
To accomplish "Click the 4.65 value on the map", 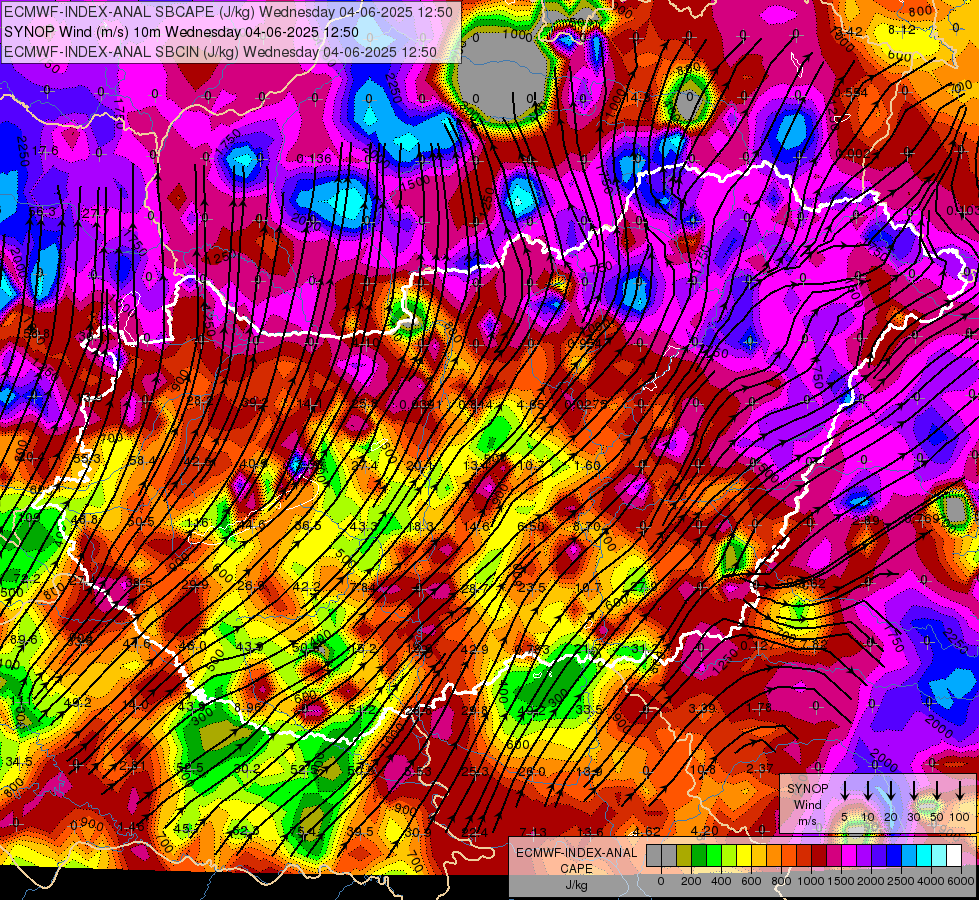I will click(x=531, y=404).
